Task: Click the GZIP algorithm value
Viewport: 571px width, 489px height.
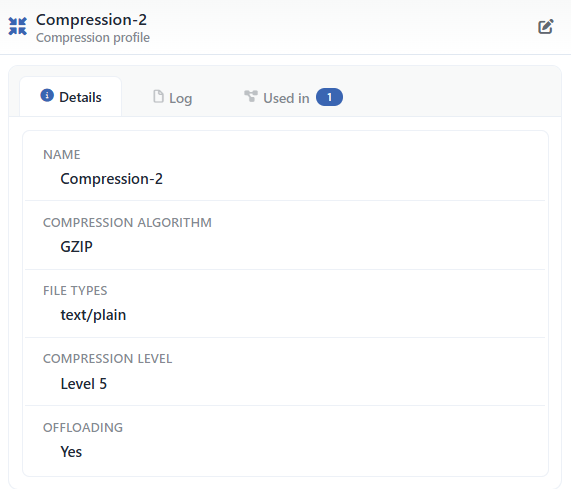Action: [x=76, y=247]
